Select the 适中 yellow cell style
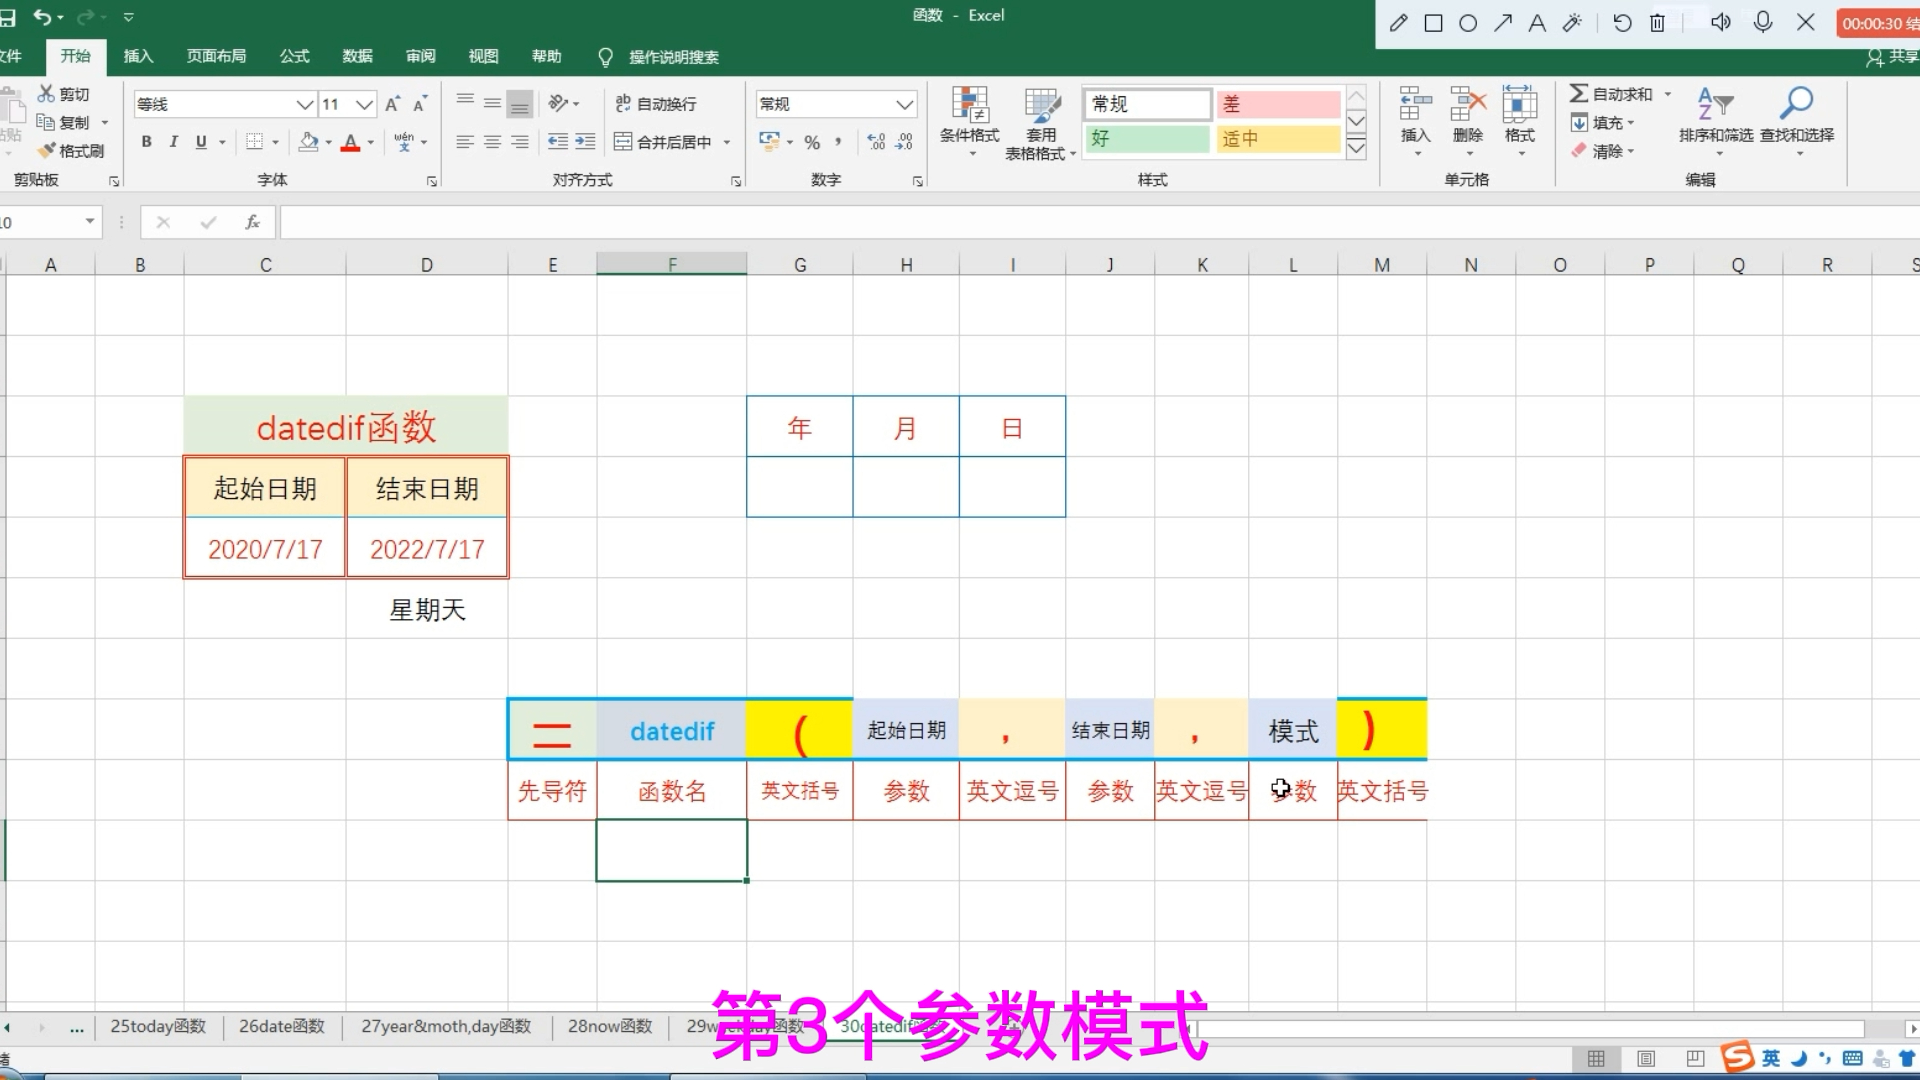Image resolution: width=1920 pixels, height=1080 pixels. tap(1278, 139)
